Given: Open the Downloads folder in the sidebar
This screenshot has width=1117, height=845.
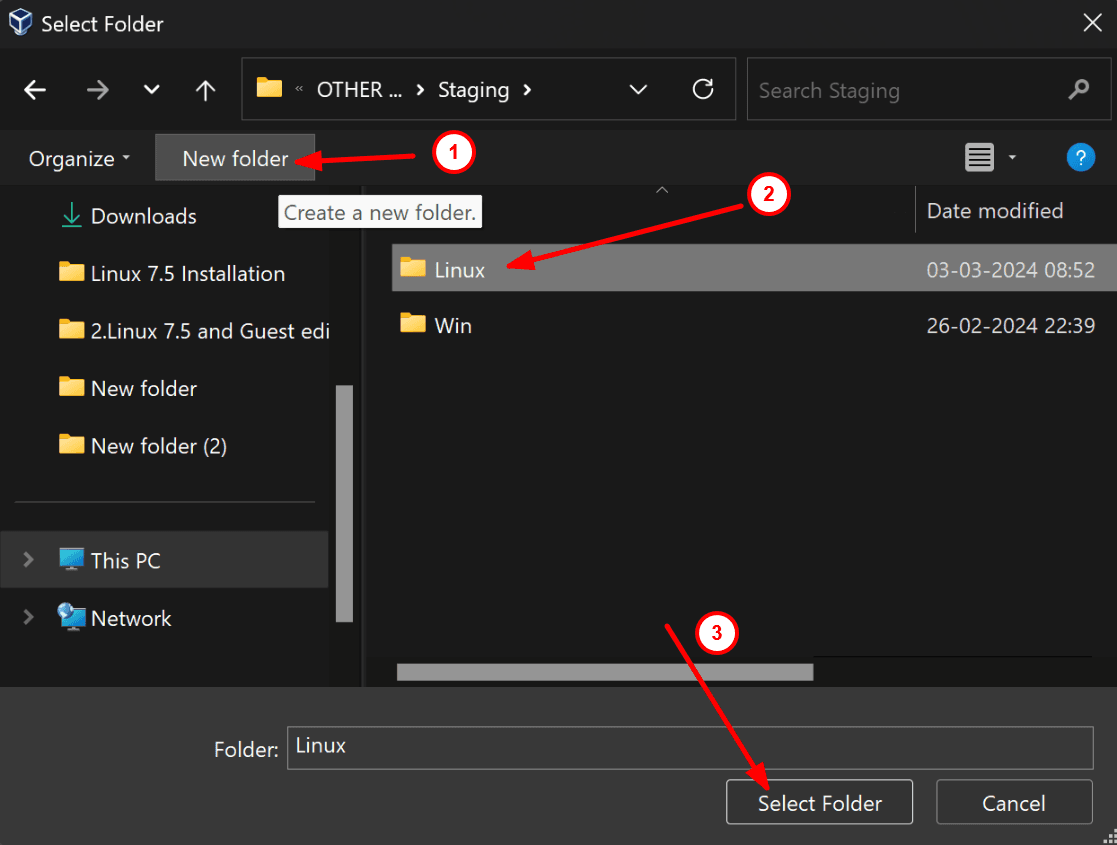Looking at the screenshot, I should [143, 216].
